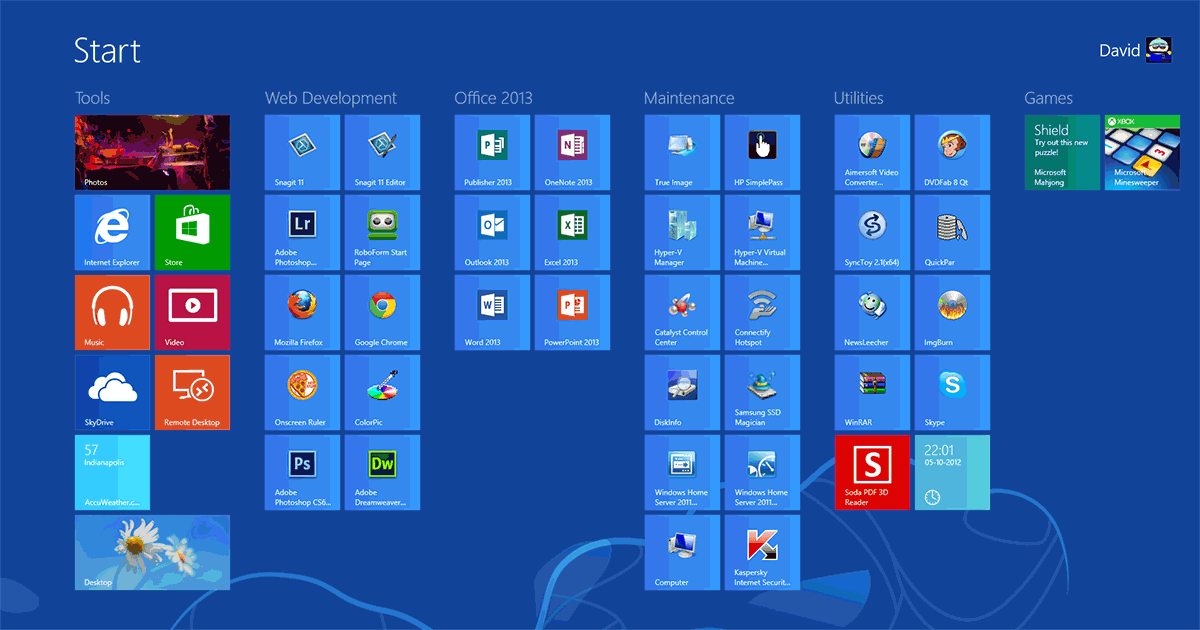The image size is (1200, 630).
Task: Open PowerPoint 2013
Action: click(572, 312)
